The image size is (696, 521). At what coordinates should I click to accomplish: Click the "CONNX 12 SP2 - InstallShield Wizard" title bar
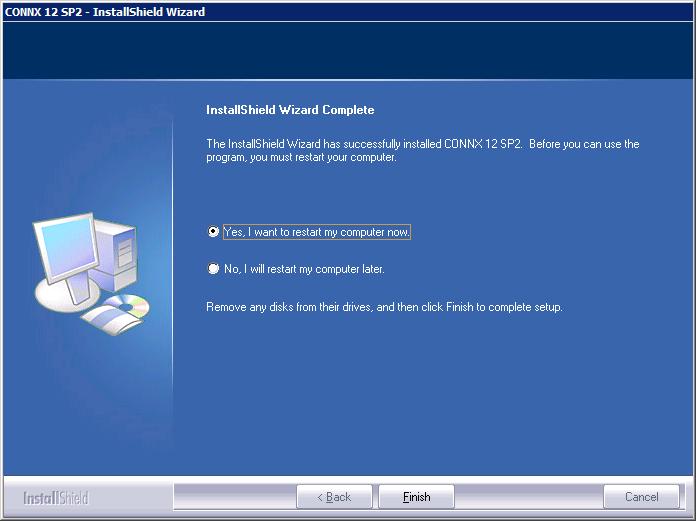(348, 12)
